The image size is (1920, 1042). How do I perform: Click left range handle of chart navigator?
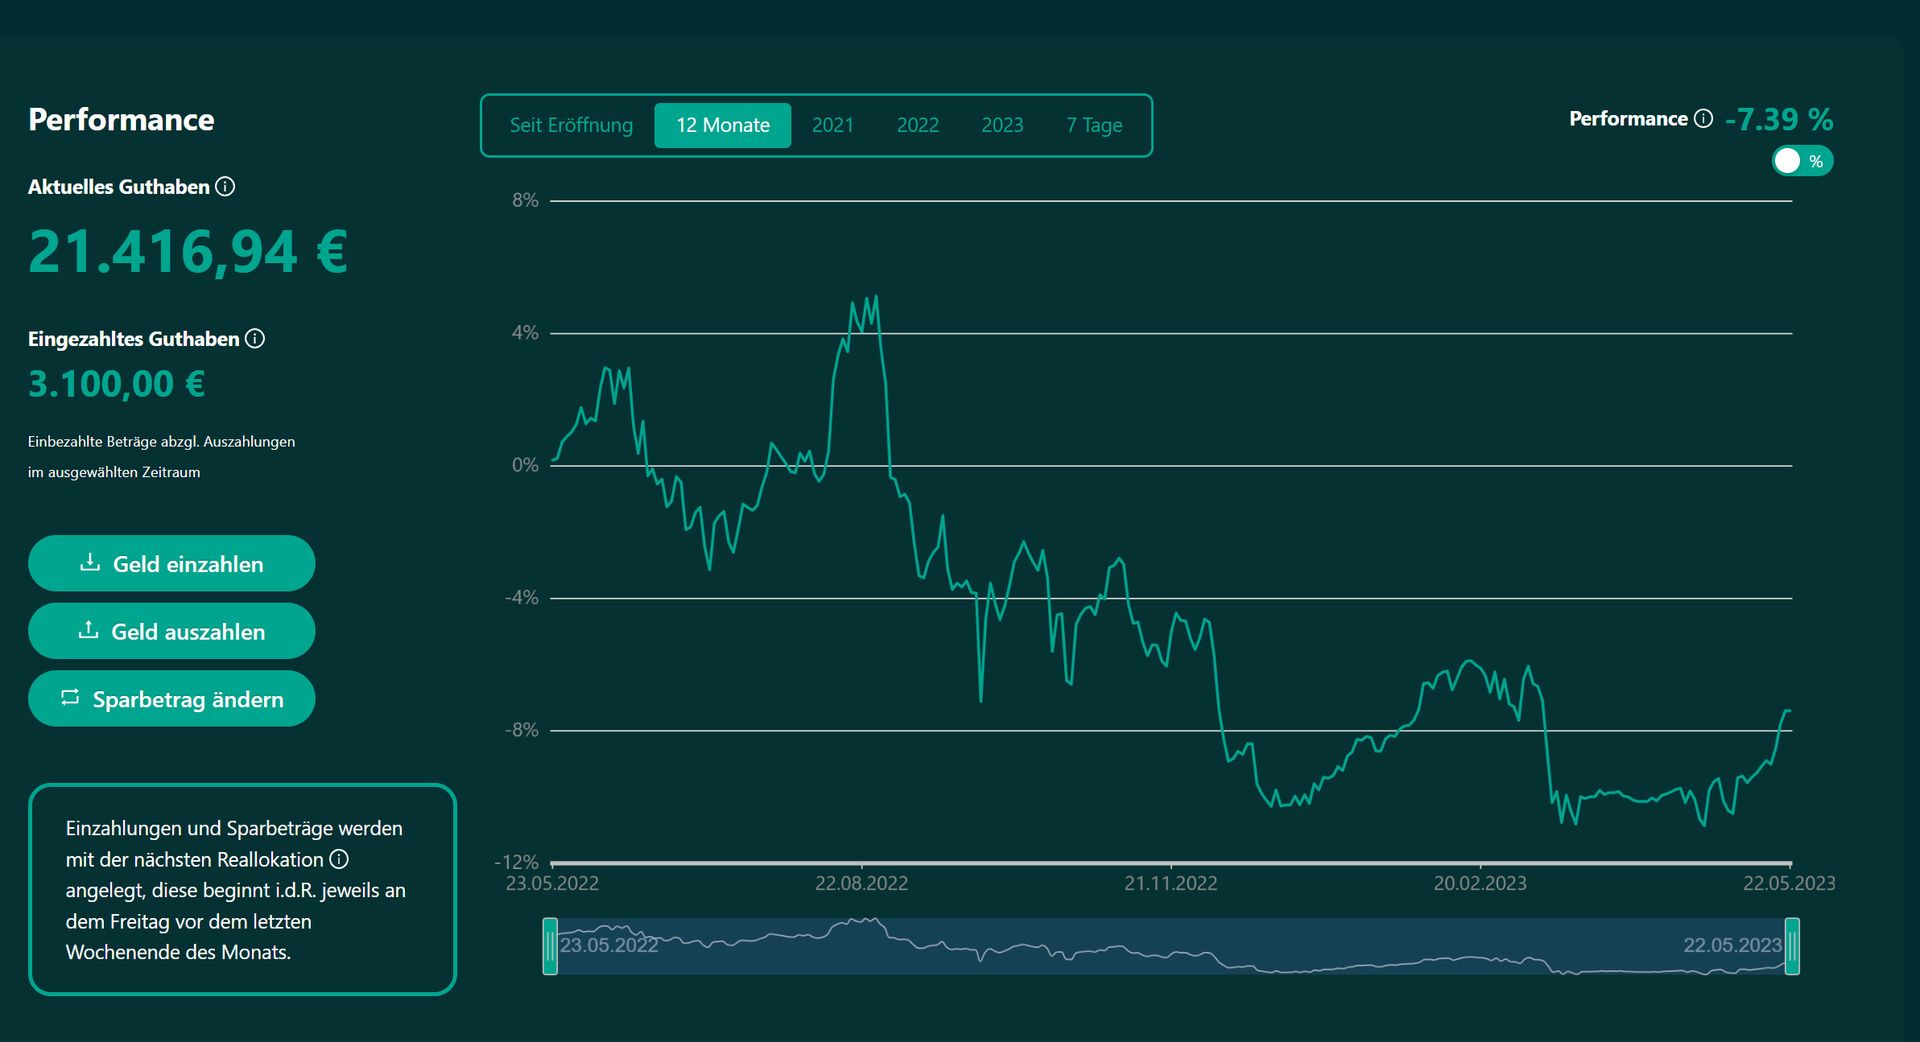coord(550,946)
